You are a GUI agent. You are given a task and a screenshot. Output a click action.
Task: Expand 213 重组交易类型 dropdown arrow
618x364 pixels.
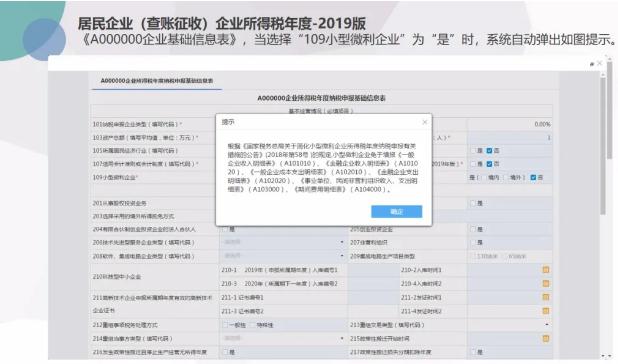547,325
